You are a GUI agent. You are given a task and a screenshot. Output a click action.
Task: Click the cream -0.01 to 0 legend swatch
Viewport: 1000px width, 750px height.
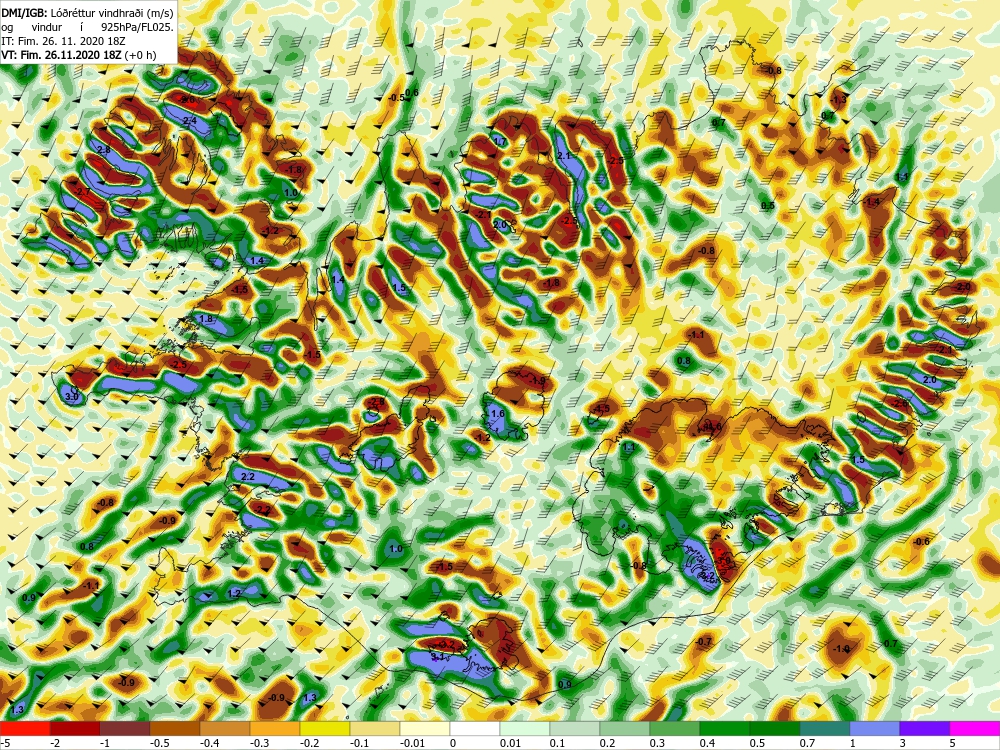point(425,728)
